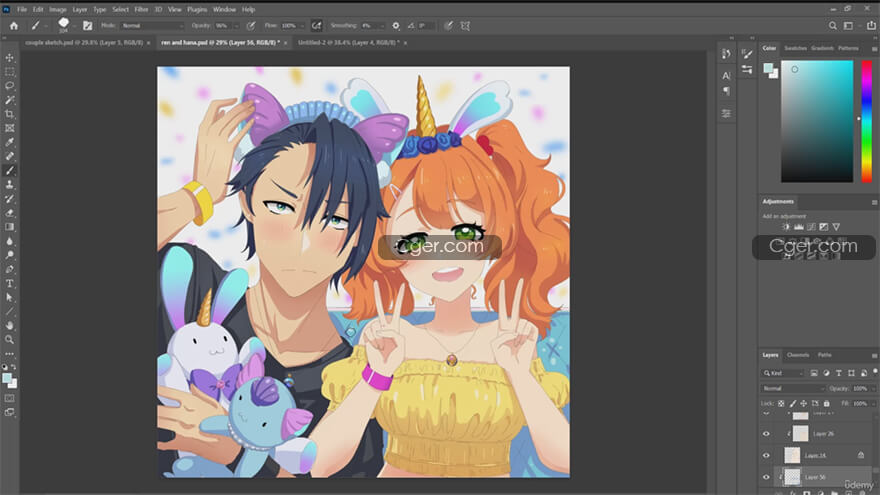Screen dimensions: 880x495
Task: Open the Paragraph panel icon in dock
Action: tap(726, 91)
